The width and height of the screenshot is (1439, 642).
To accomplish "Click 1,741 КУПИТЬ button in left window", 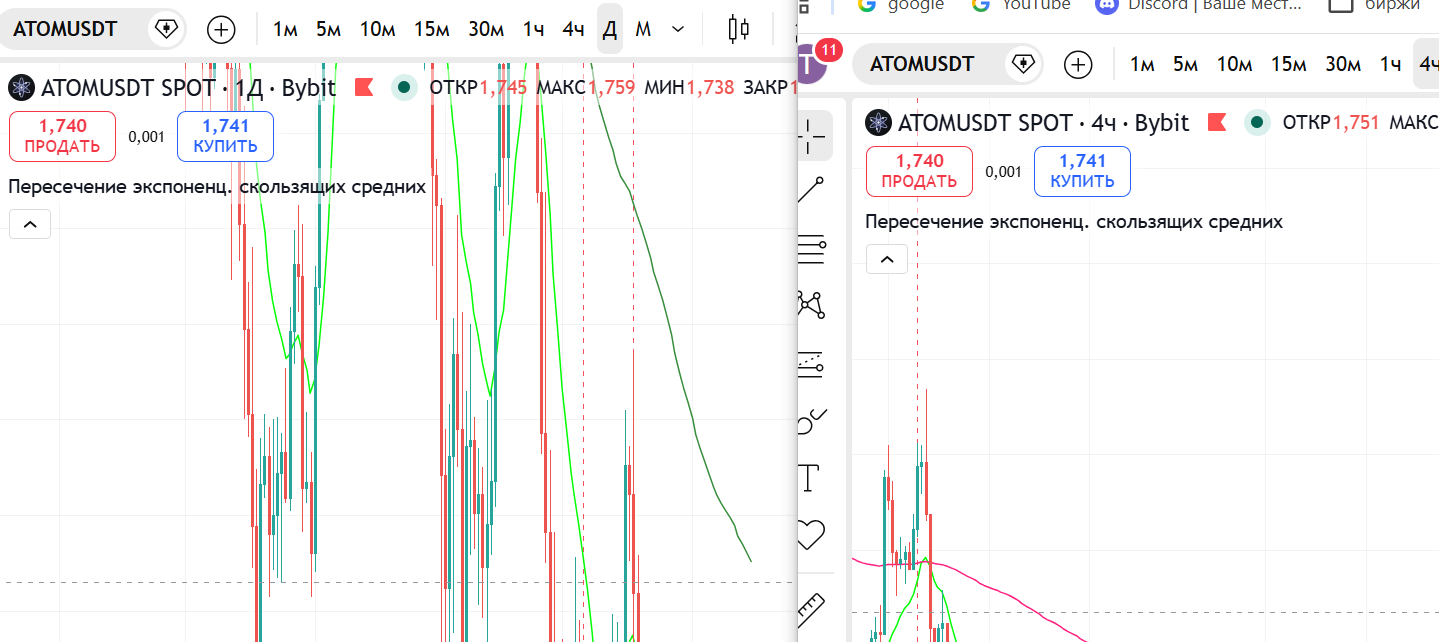I will pyautogui.click(x=225, y=137).
